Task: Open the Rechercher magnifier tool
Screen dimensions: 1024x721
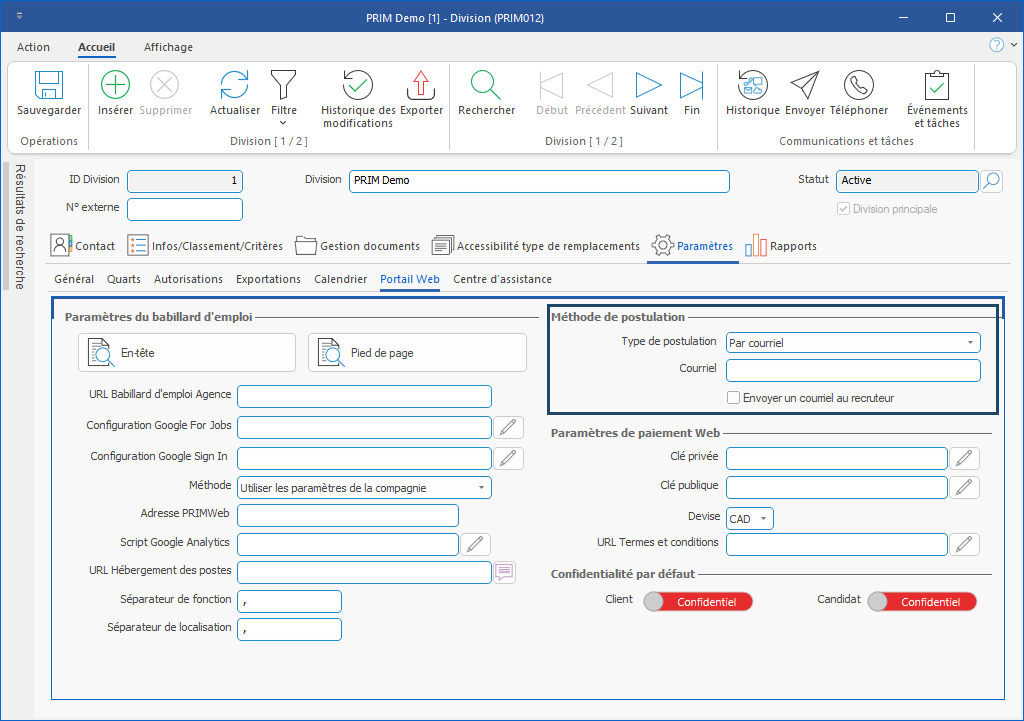Action: tap(486, 87)
